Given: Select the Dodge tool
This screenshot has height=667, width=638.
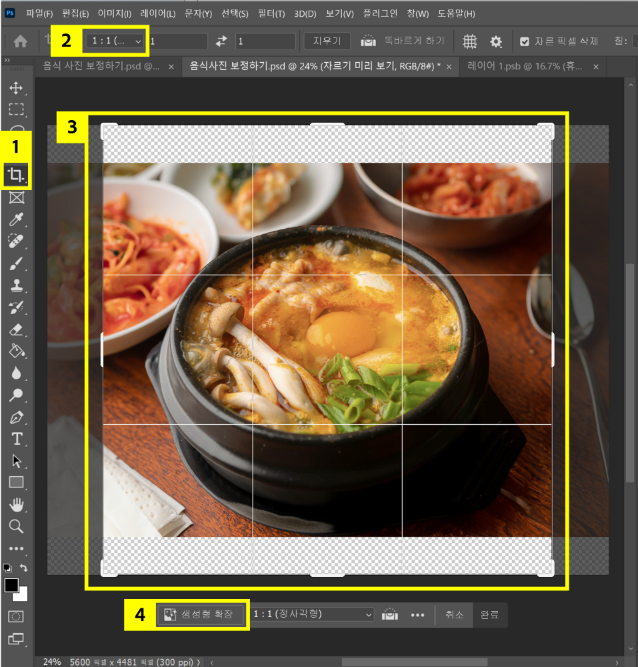Looking at the screenshot, I should click(x=16, y=395).
